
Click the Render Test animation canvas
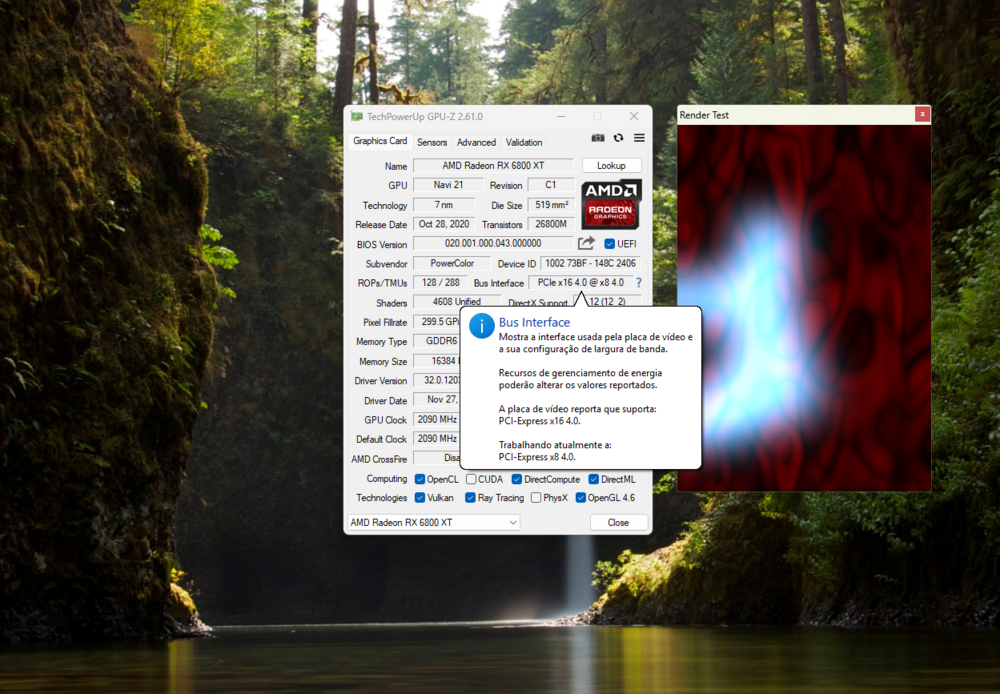coord(804,307)
